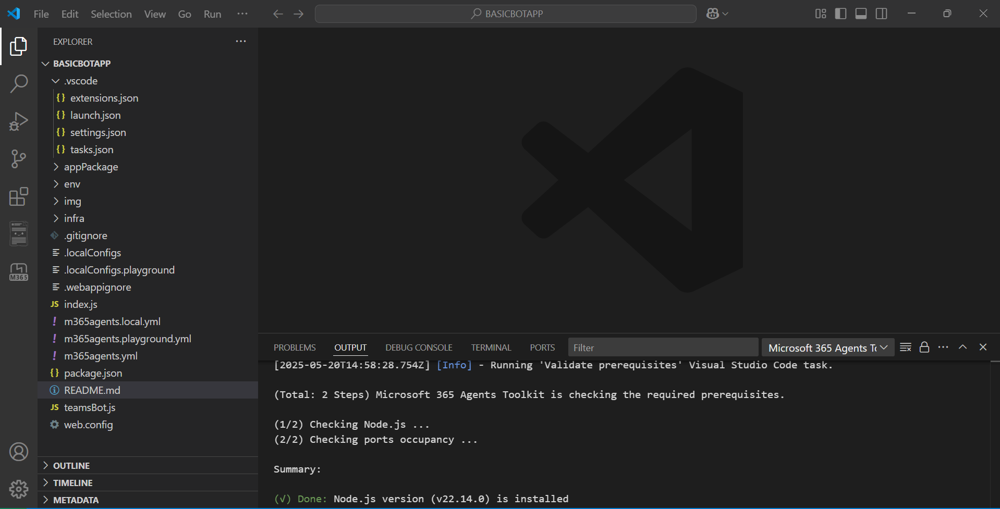Open panel more actions ellipsis
This screenshot has width=1000, height=509.
[x=943, y=347]
